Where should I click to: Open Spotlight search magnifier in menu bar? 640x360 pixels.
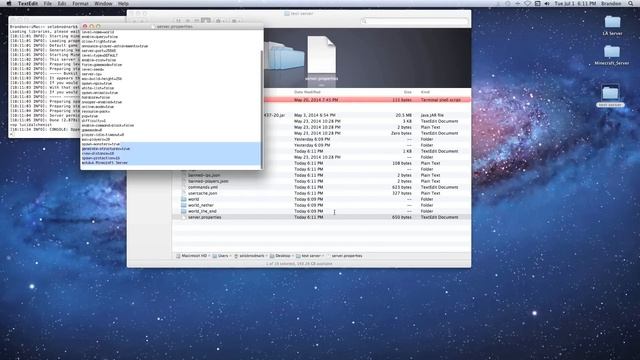[631, 3]
